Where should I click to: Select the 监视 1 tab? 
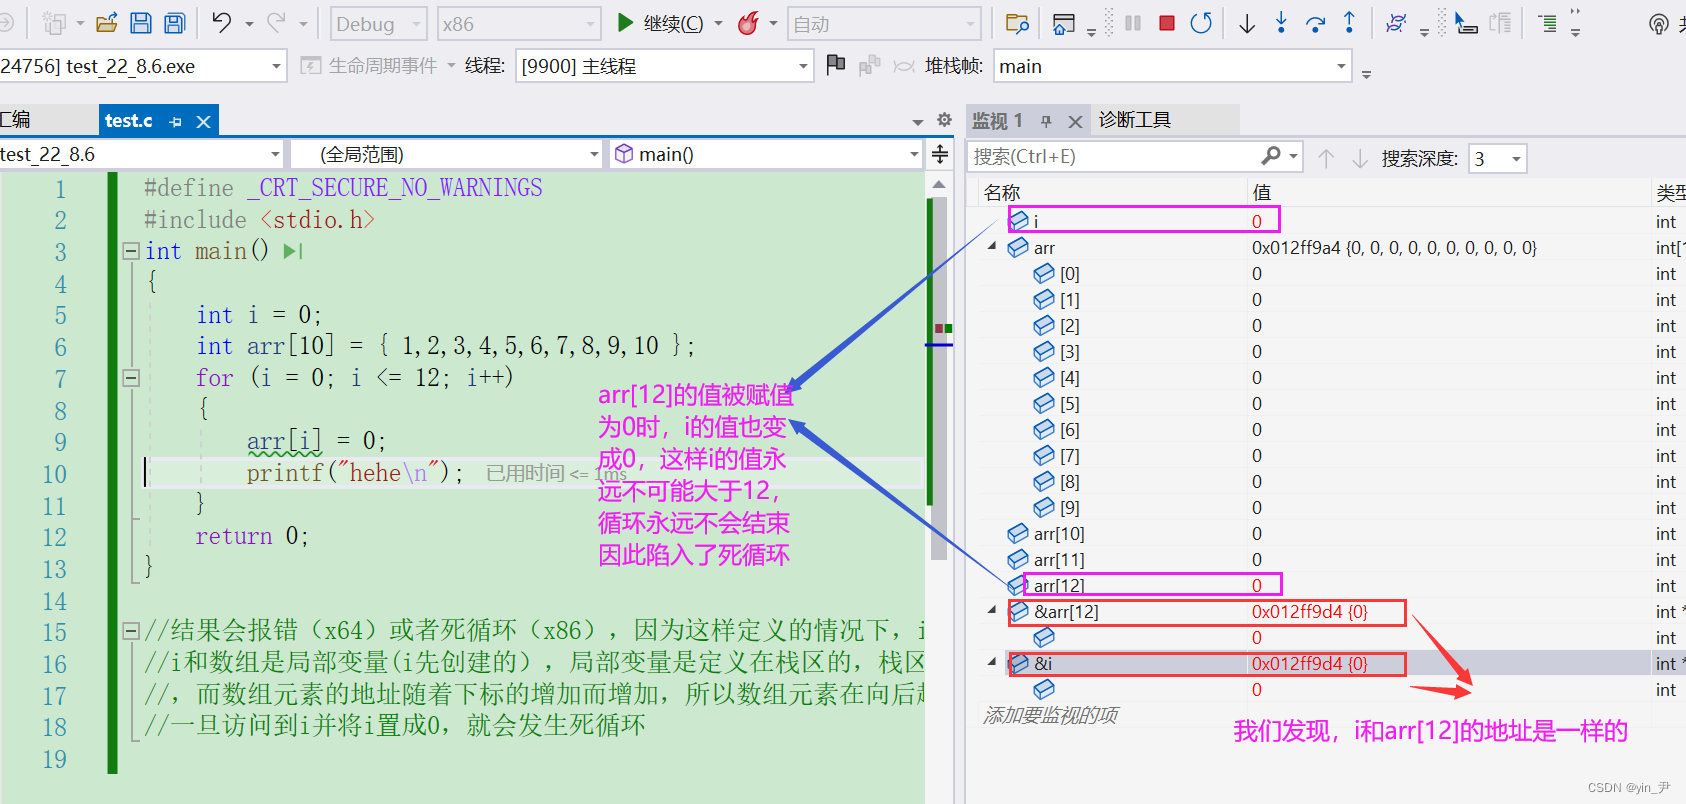click(x=997, y=121)
